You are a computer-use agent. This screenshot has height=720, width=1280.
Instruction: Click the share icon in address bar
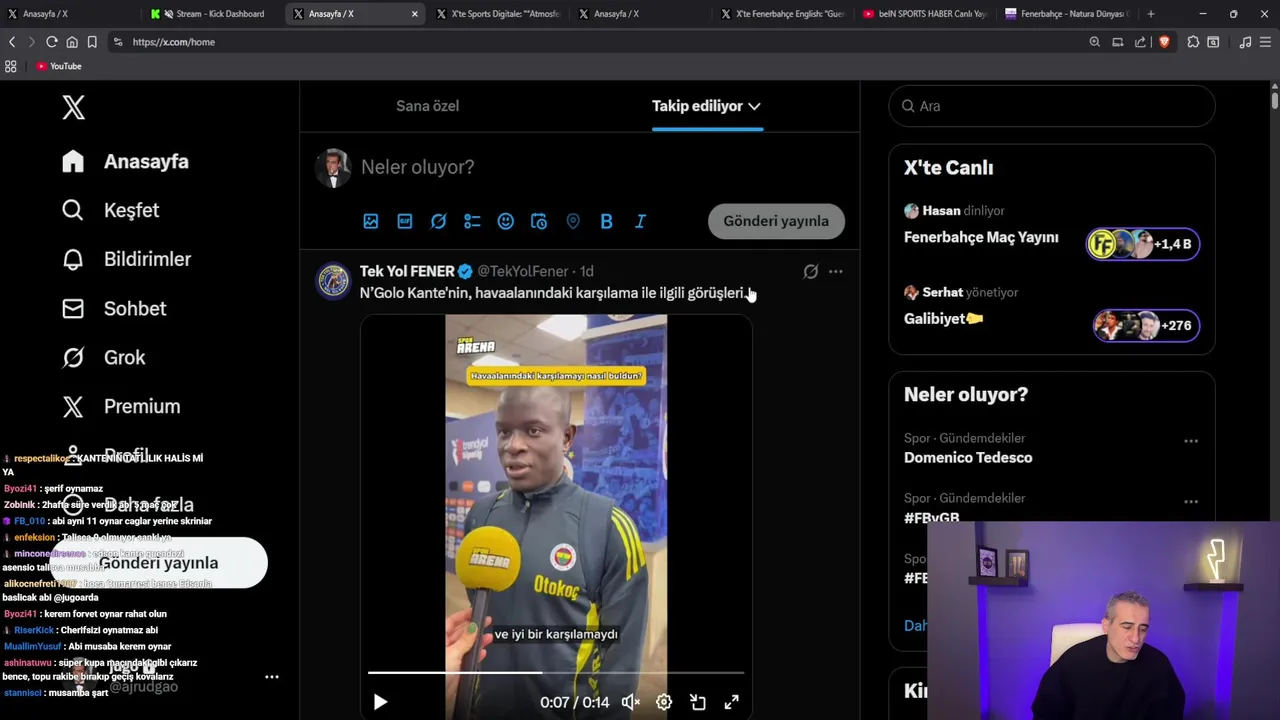pyautogui.click(x=1140, y=42)
